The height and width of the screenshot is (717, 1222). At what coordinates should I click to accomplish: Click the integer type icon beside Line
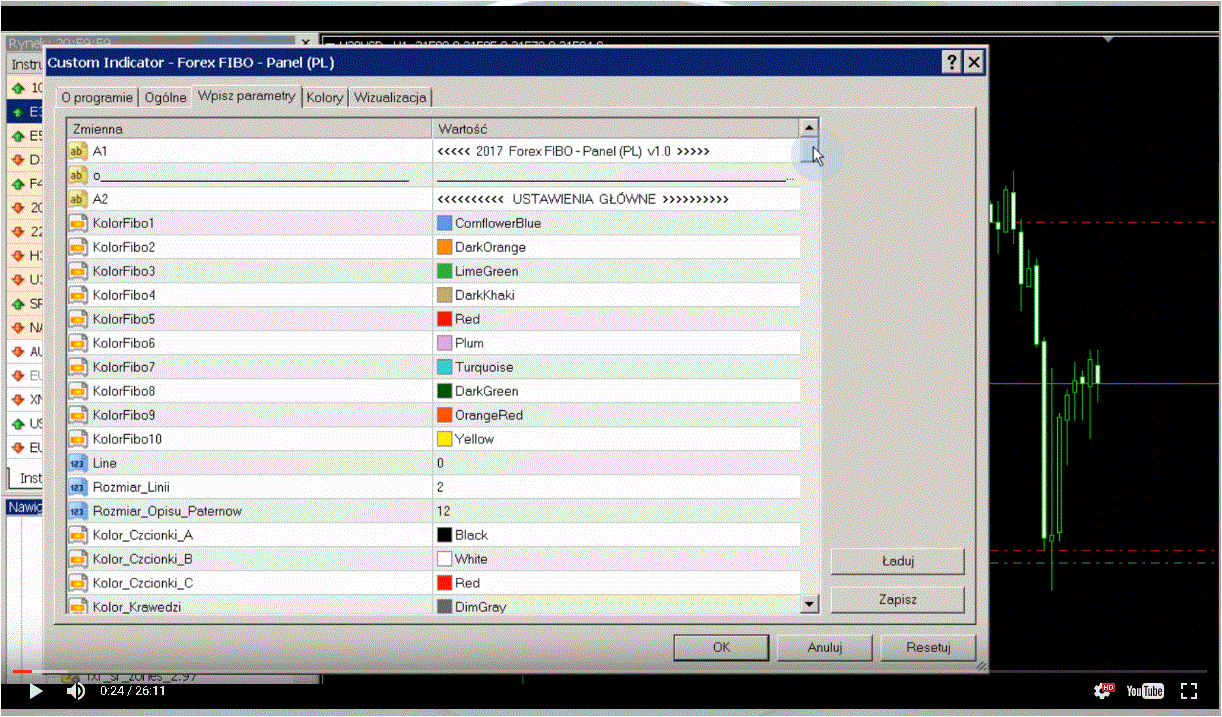coord(78,463)
